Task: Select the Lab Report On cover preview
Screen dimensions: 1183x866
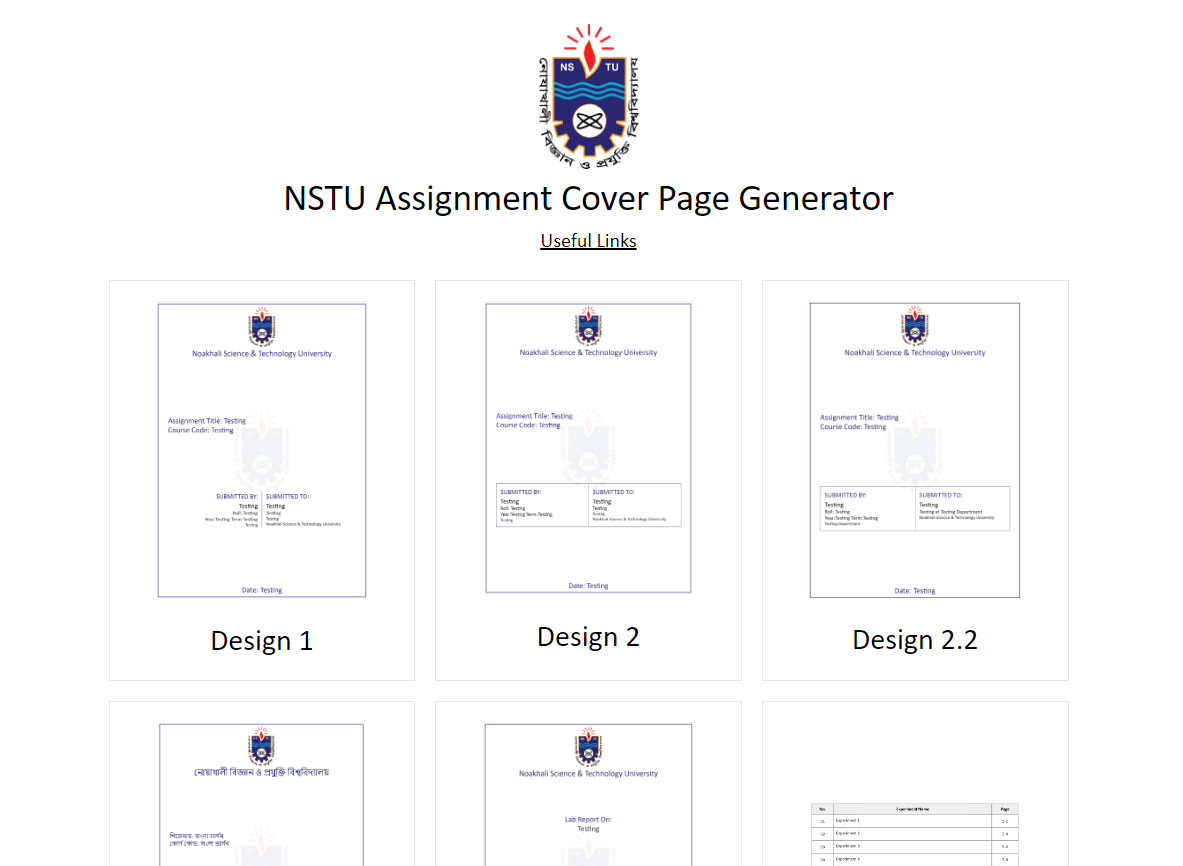Action: pyautogui.click(x=588, y=794)
